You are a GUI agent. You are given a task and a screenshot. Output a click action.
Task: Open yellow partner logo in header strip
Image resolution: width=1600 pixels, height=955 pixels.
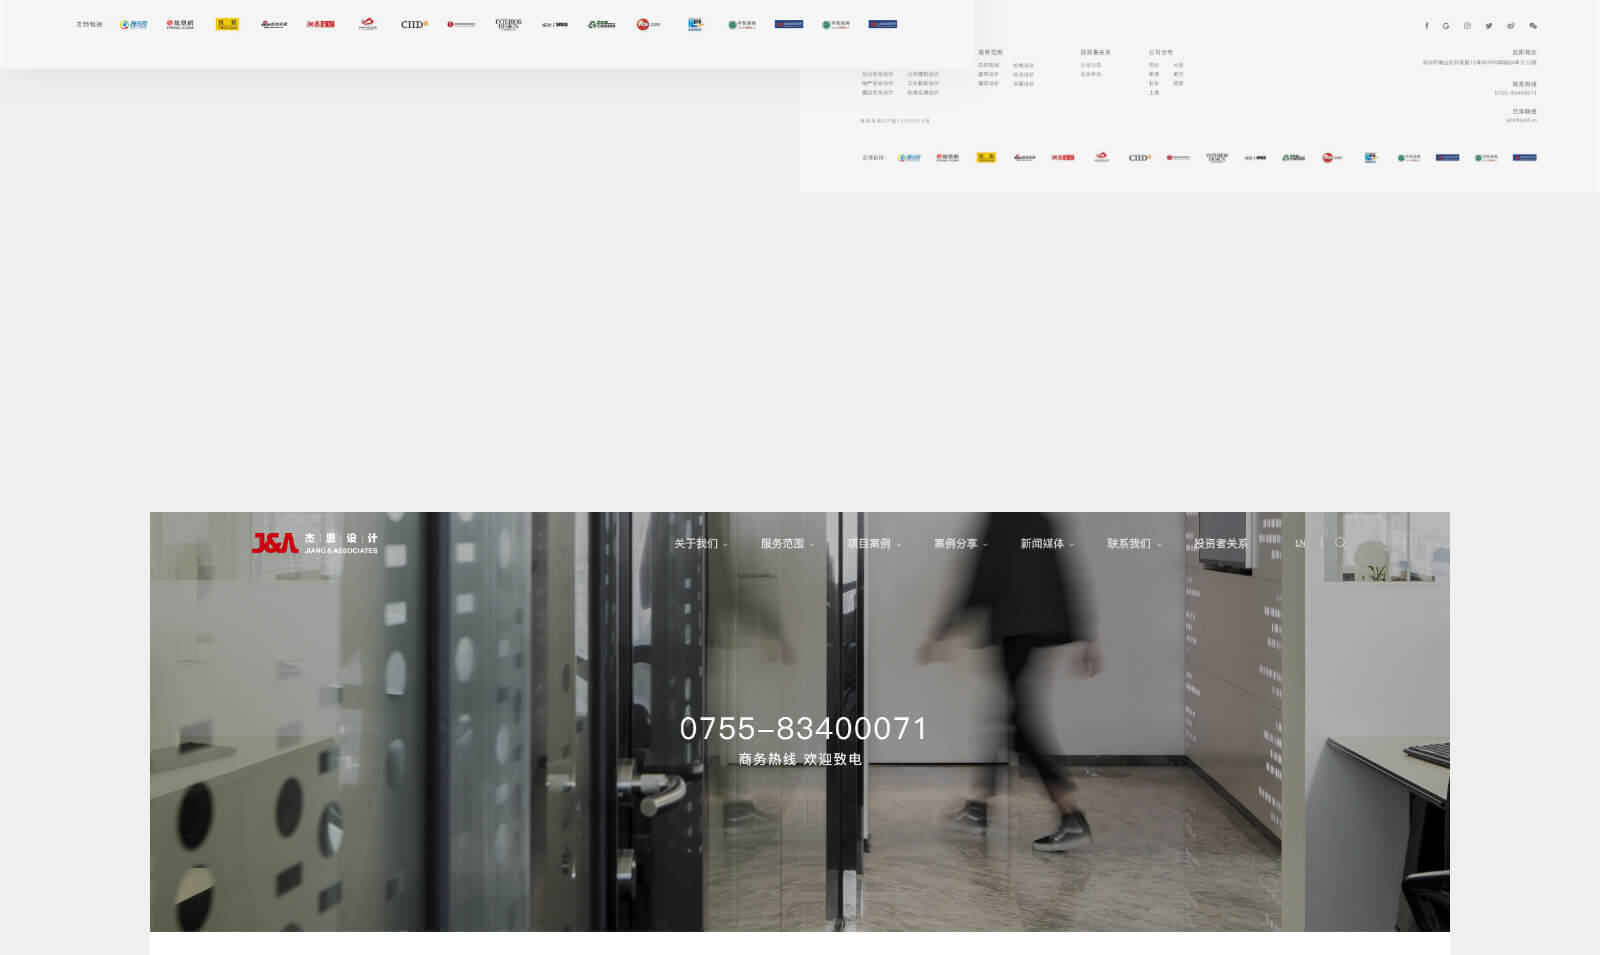click(x=227, y=24)
